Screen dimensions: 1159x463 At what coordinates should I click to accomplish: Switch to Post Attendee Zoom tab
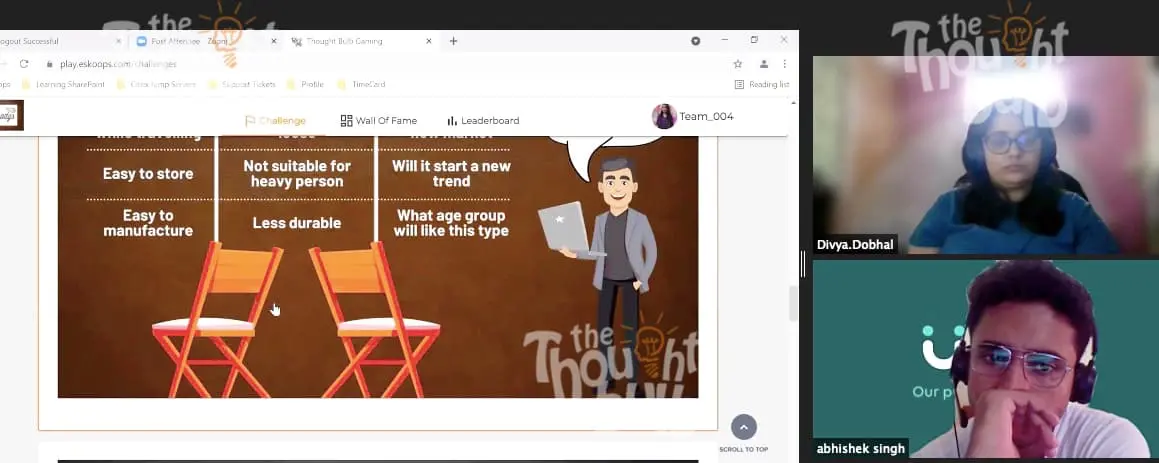tap(205, 41)
